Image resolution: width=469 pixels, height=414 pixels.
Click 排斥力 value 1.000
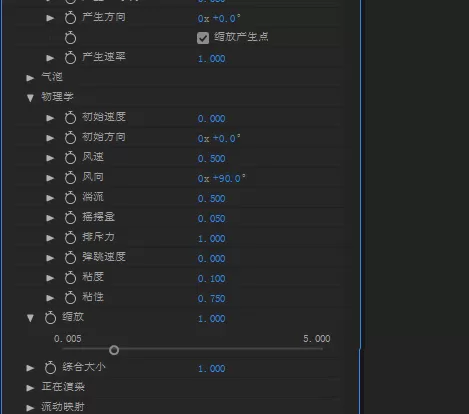click(x=212, y=239)
